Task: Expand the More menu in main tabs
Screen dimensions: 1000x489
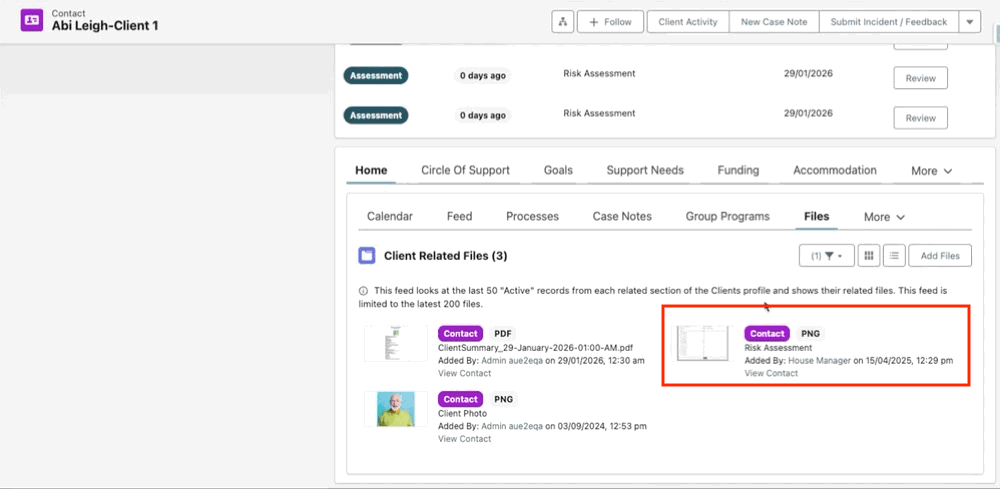Action: tap(931, 171)
